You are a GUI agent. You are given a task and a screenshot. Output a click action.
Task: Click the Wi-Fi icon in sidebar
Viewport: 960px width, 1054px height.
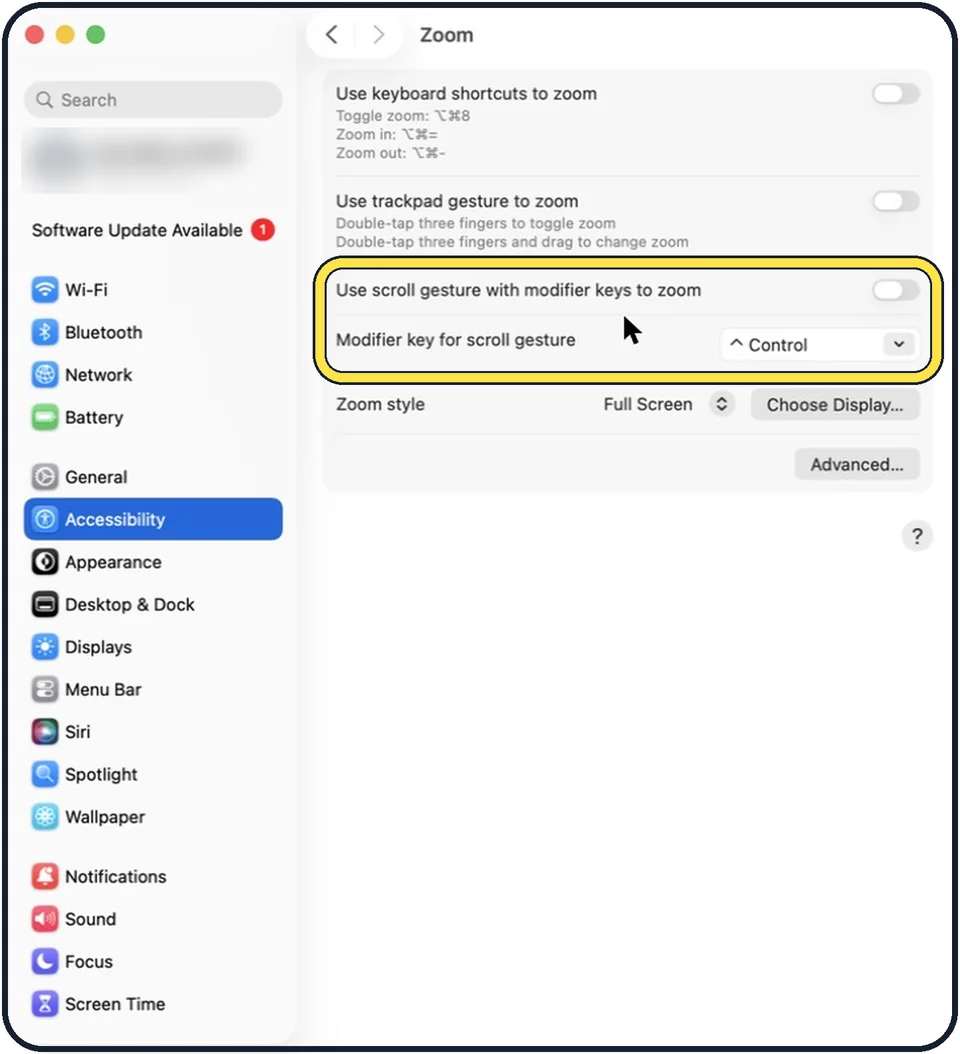point(45,290)
